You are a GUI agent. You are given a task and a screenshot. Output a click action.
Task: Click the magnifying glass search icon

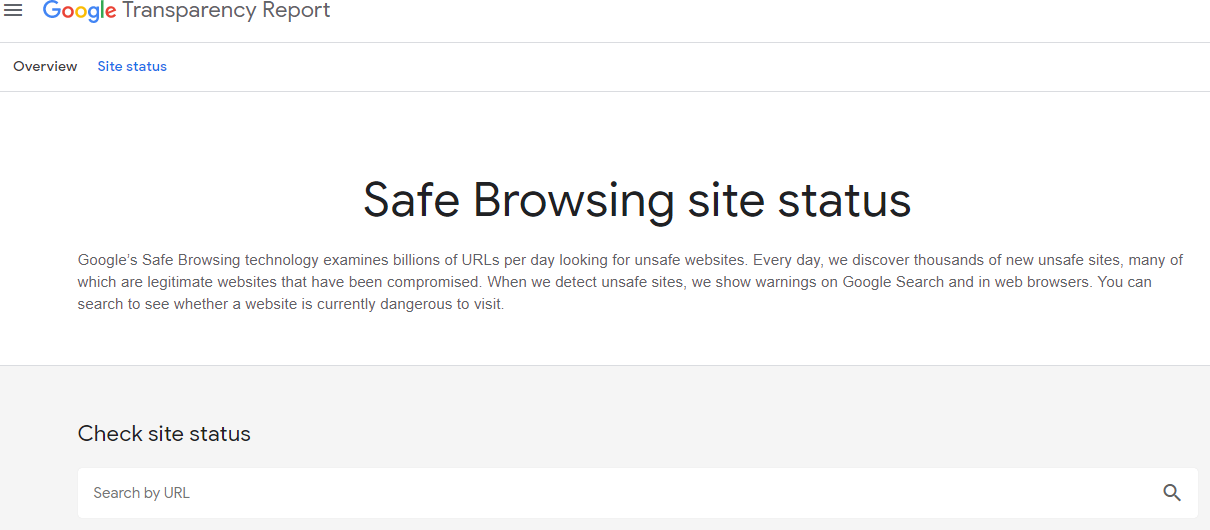pyautogui.click(x=1172, y=493)
